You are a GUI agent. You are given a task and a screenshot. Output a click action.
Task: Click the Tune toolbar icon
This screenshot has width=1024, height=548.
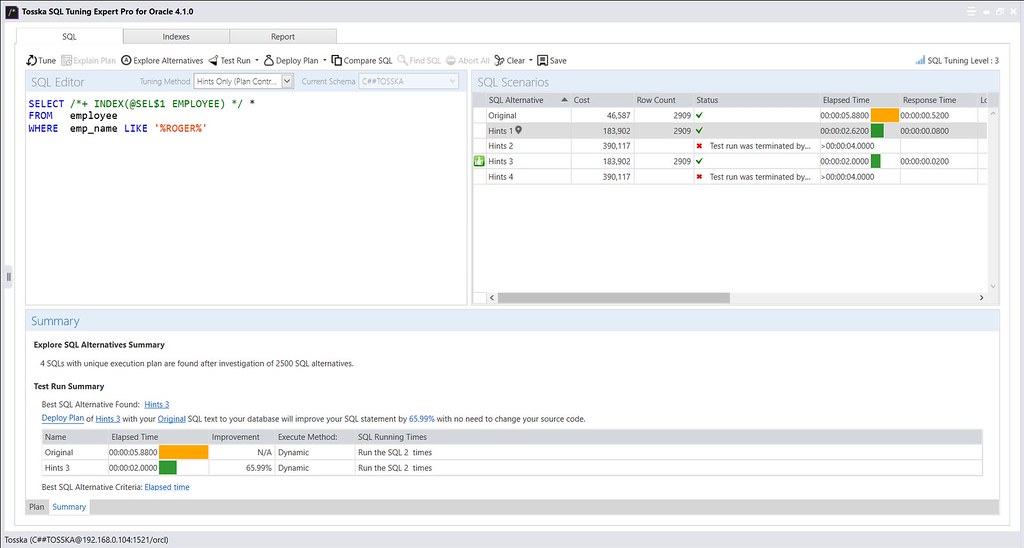click(x=32, y=60)
